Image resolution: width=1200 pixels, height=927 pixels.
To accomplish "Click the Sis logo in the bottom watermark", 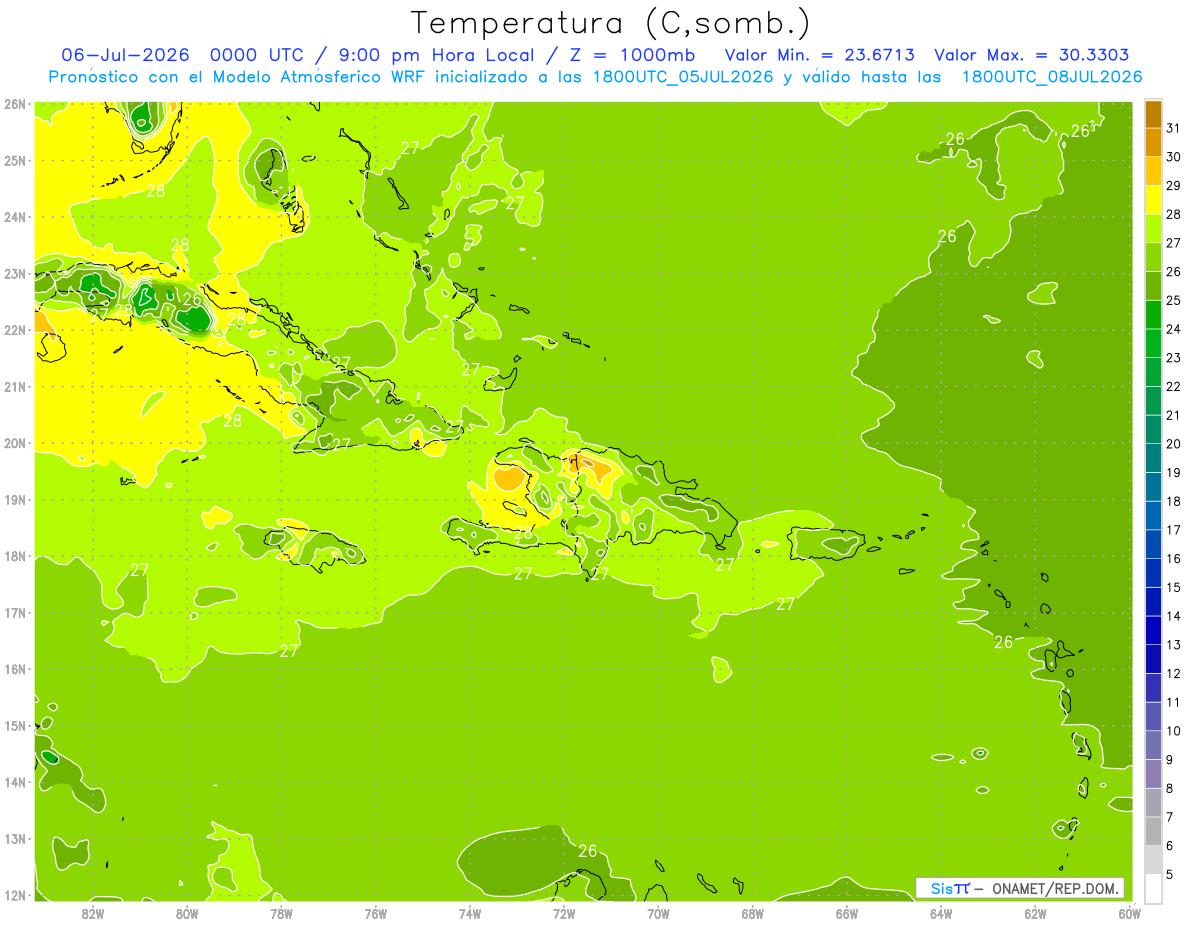I will [x=942, y=888].
